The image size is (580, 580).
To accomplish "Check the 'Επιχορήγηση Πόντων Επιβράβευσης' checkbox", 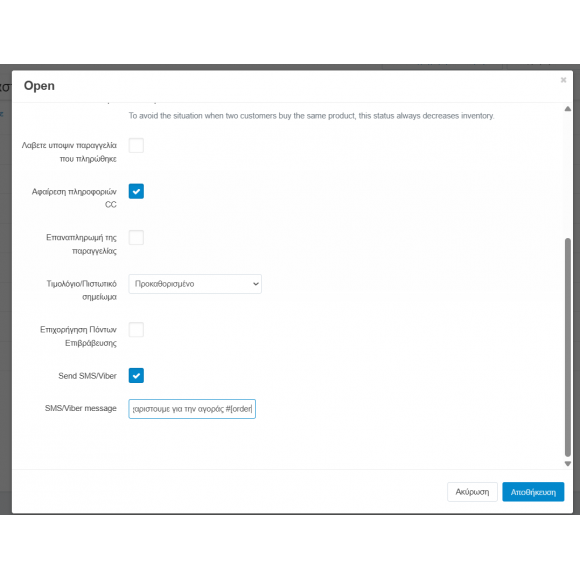I will click(136, 330).
